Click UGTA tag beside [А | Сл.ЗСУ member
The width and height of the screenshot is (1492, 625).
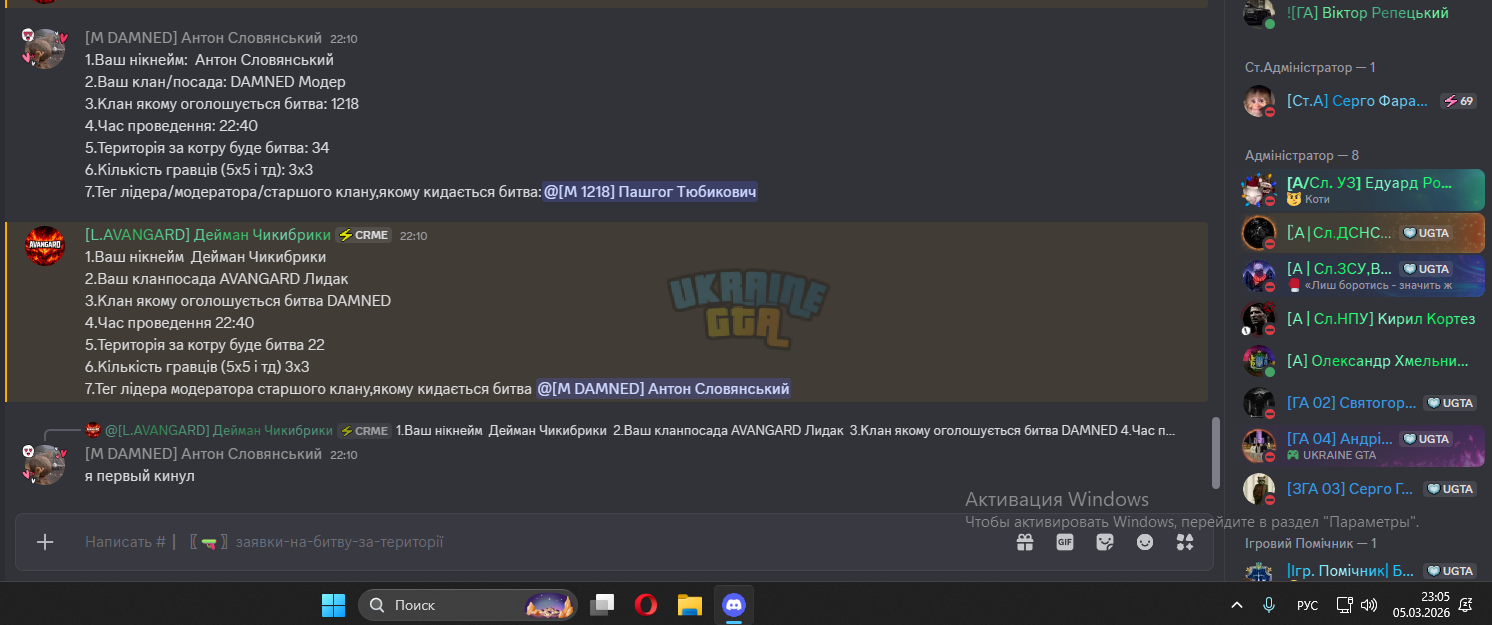(1426, 269)
